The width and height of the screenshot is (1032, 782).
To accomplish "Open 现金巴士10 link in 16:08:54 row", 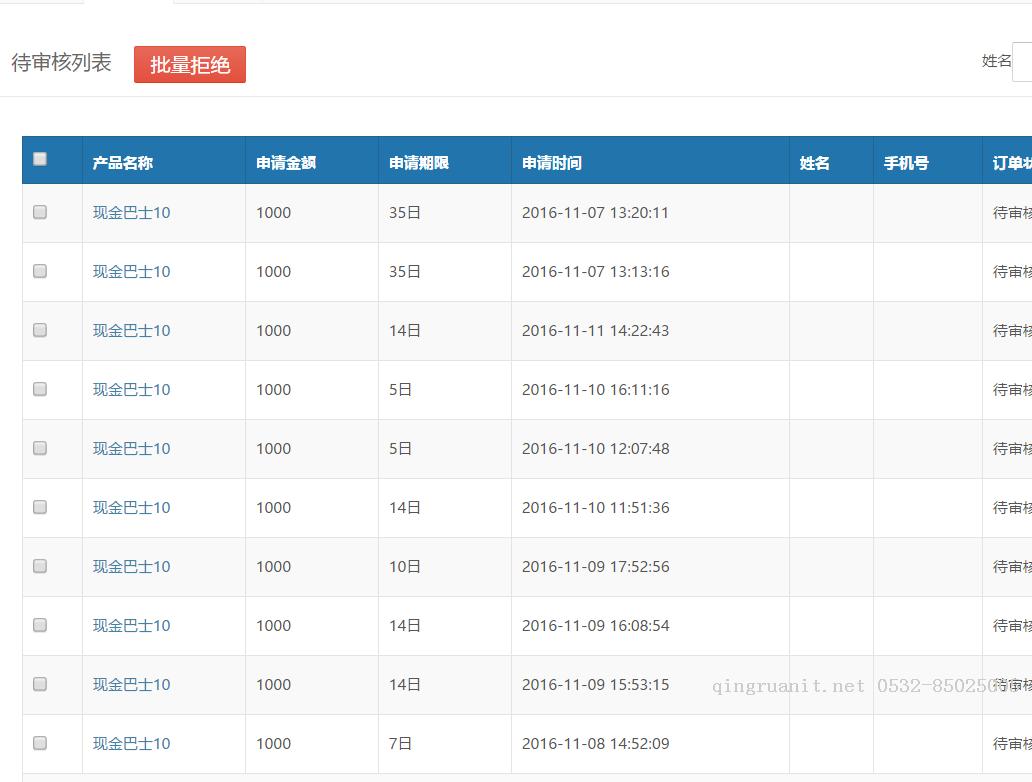I will coord(132,625).
